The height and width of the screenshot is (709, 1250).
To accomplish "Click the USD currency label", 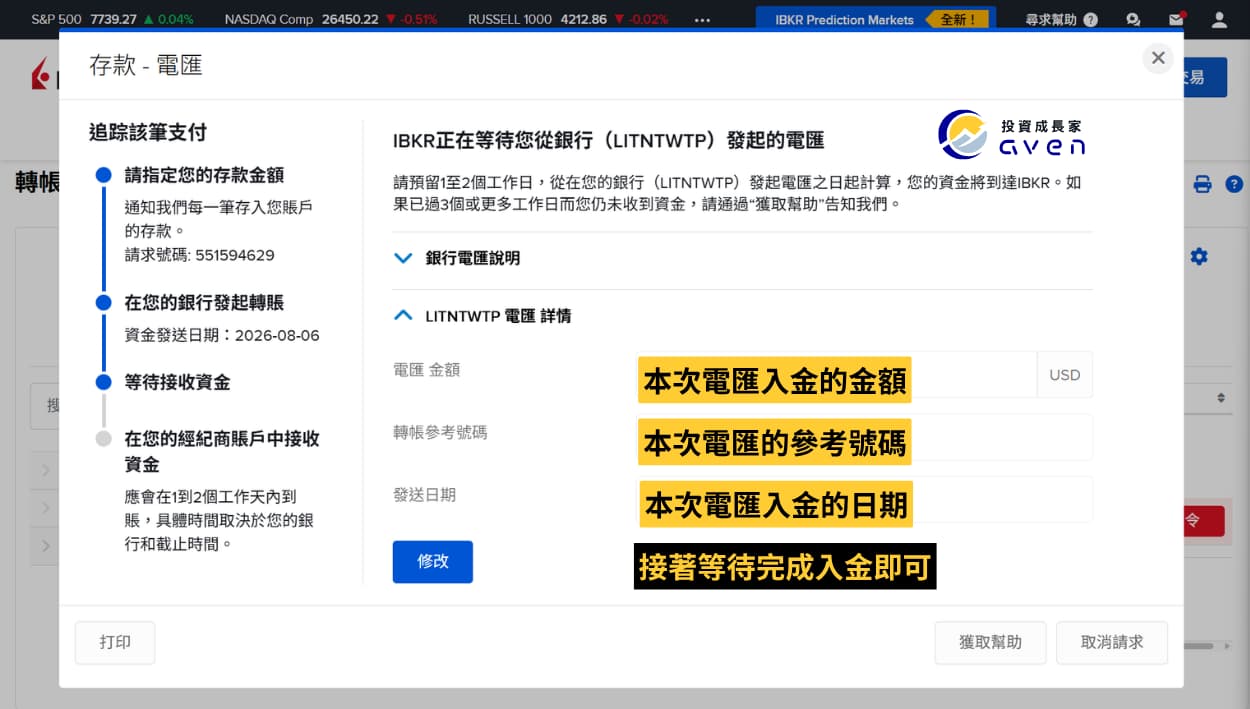I will (x=1065, y=375).
